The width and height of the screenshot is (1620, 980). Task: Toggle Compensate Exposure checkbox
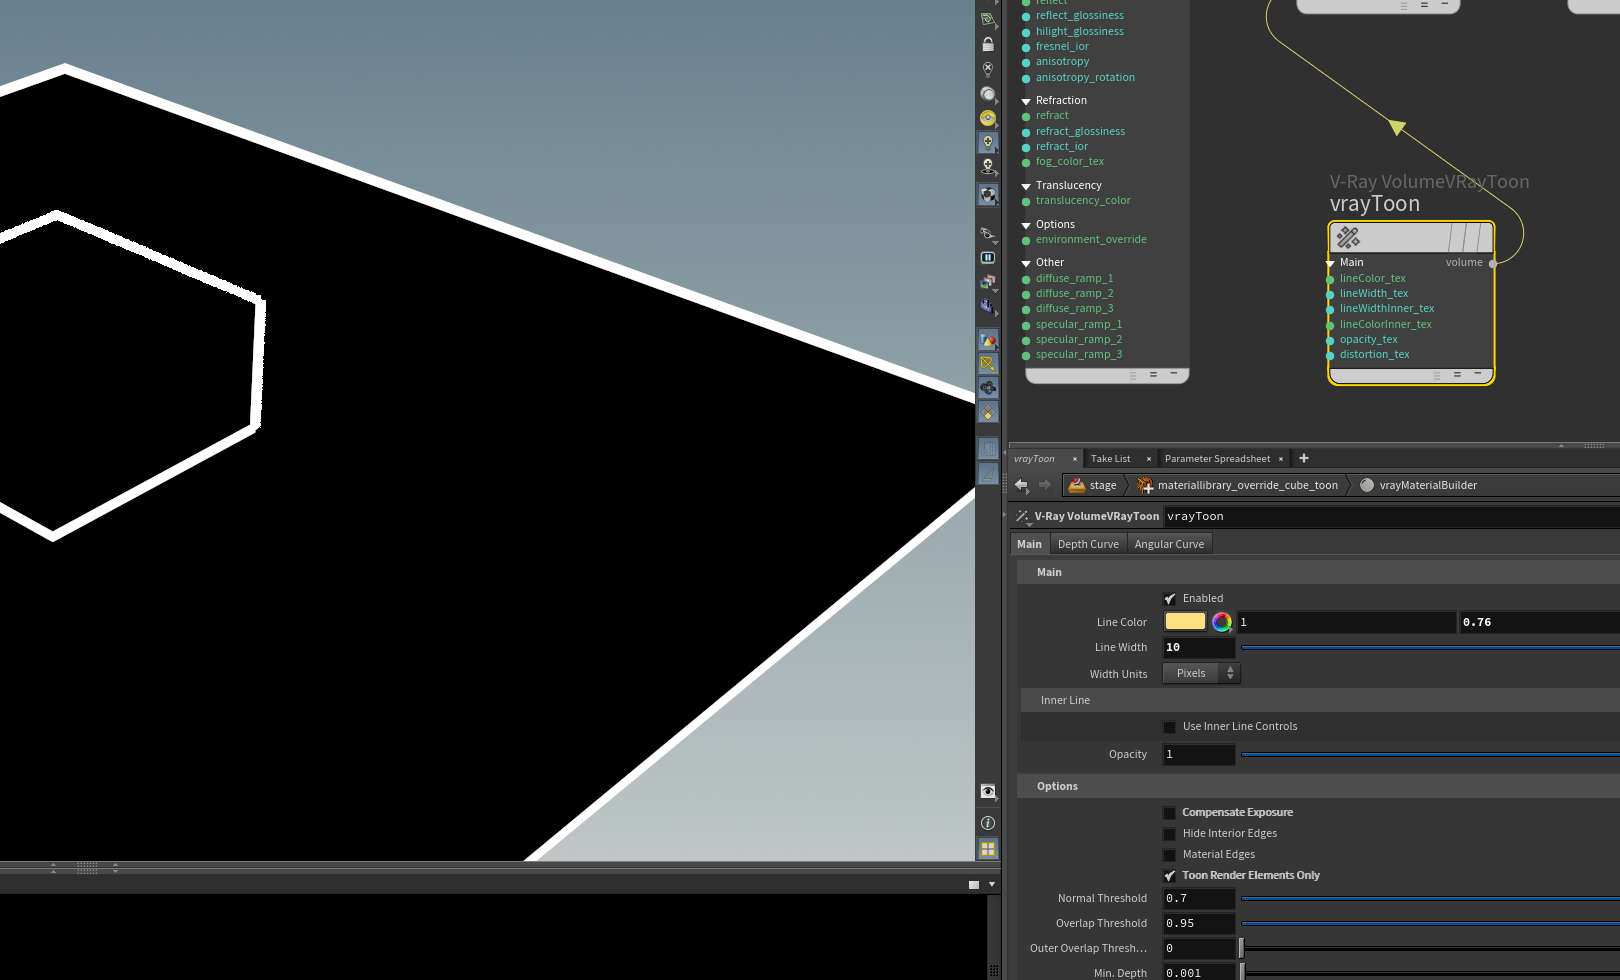point(1170,813)
